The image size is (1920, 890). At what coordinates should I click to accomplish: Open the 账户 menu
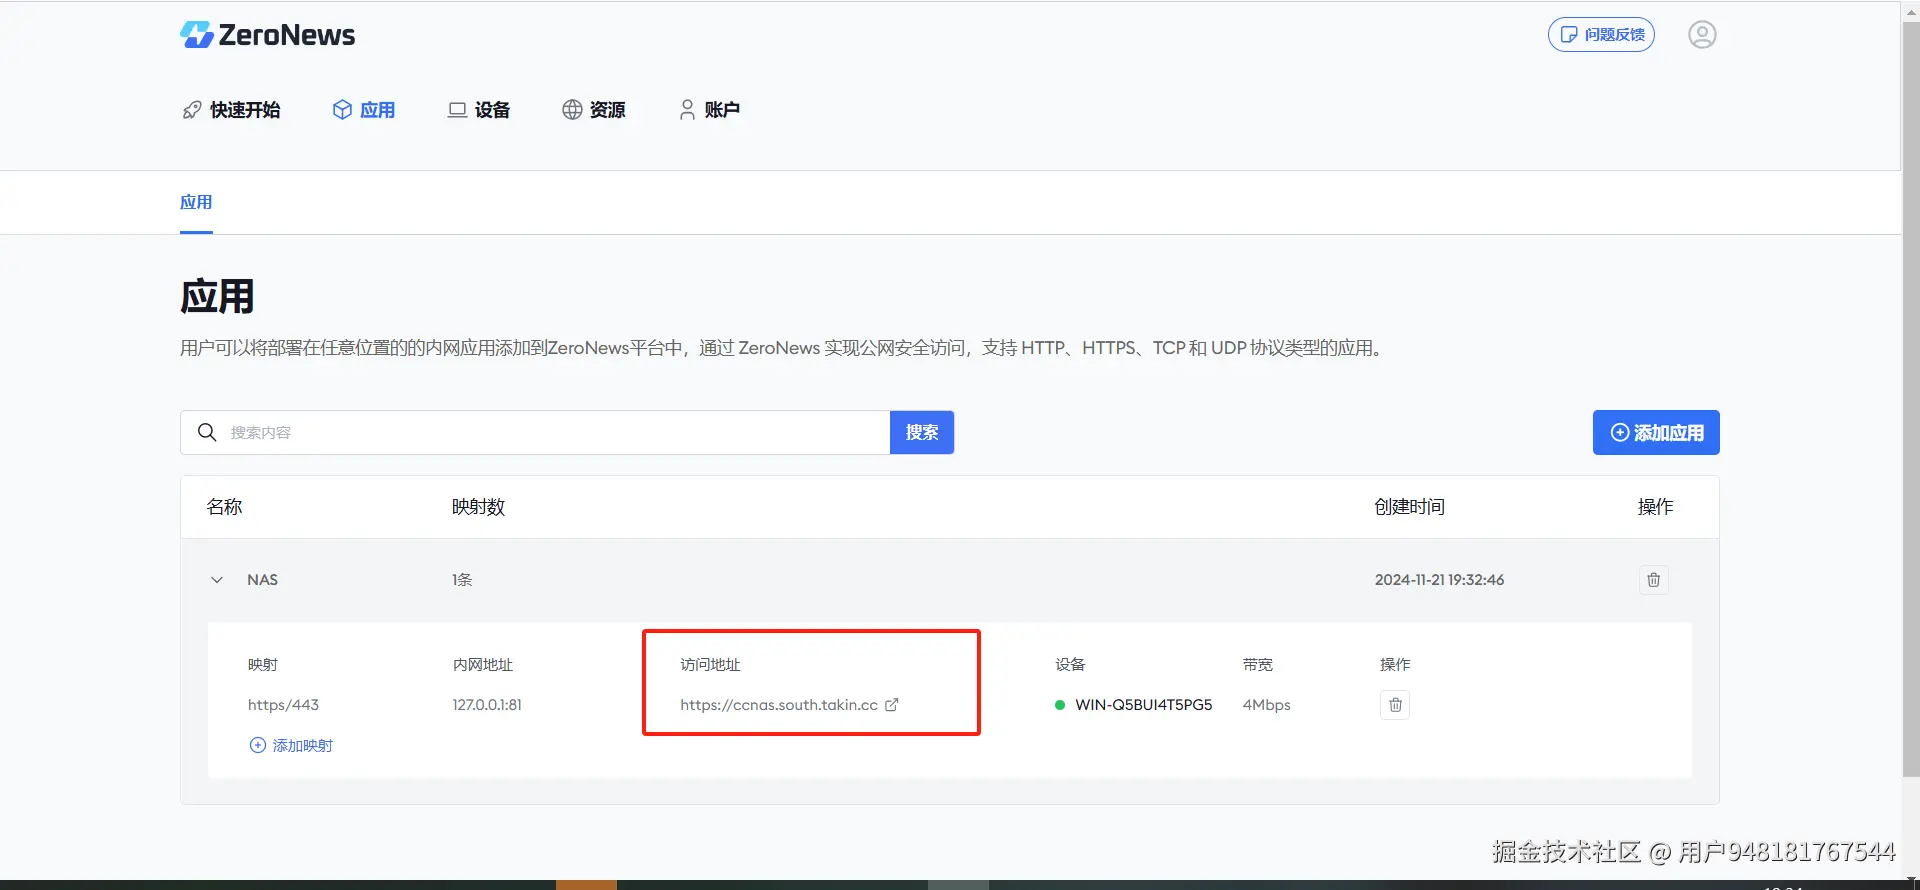709,110
